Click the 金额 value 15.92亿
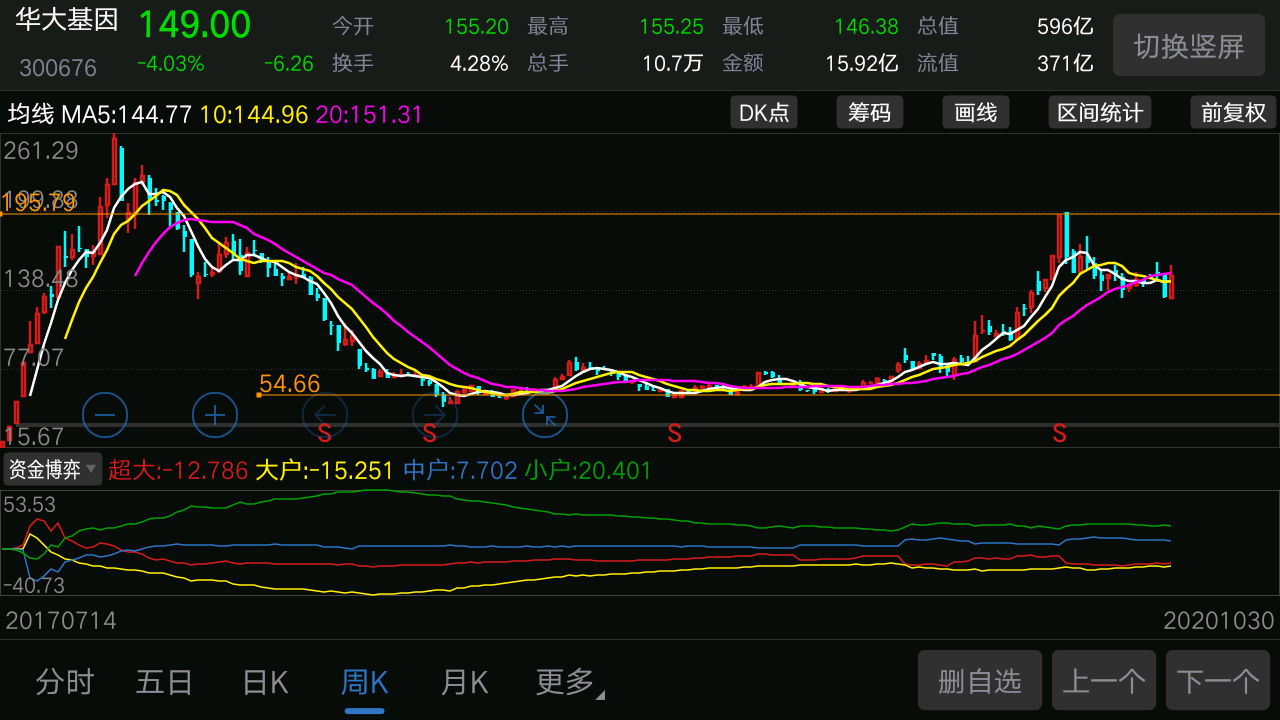This screenshot has width=1280, height=720. (861, 64)
